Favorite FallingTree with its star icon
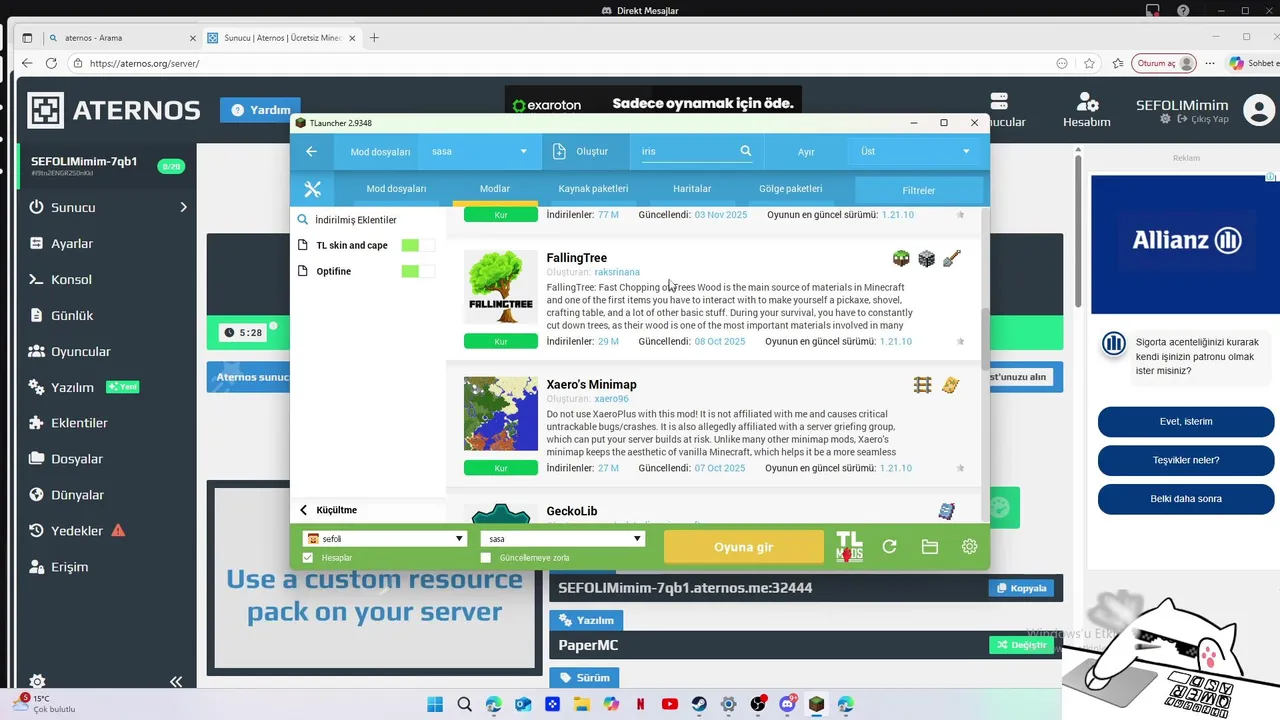The height and width of the screenshot is (720, 1280). (x=960, y=341)
